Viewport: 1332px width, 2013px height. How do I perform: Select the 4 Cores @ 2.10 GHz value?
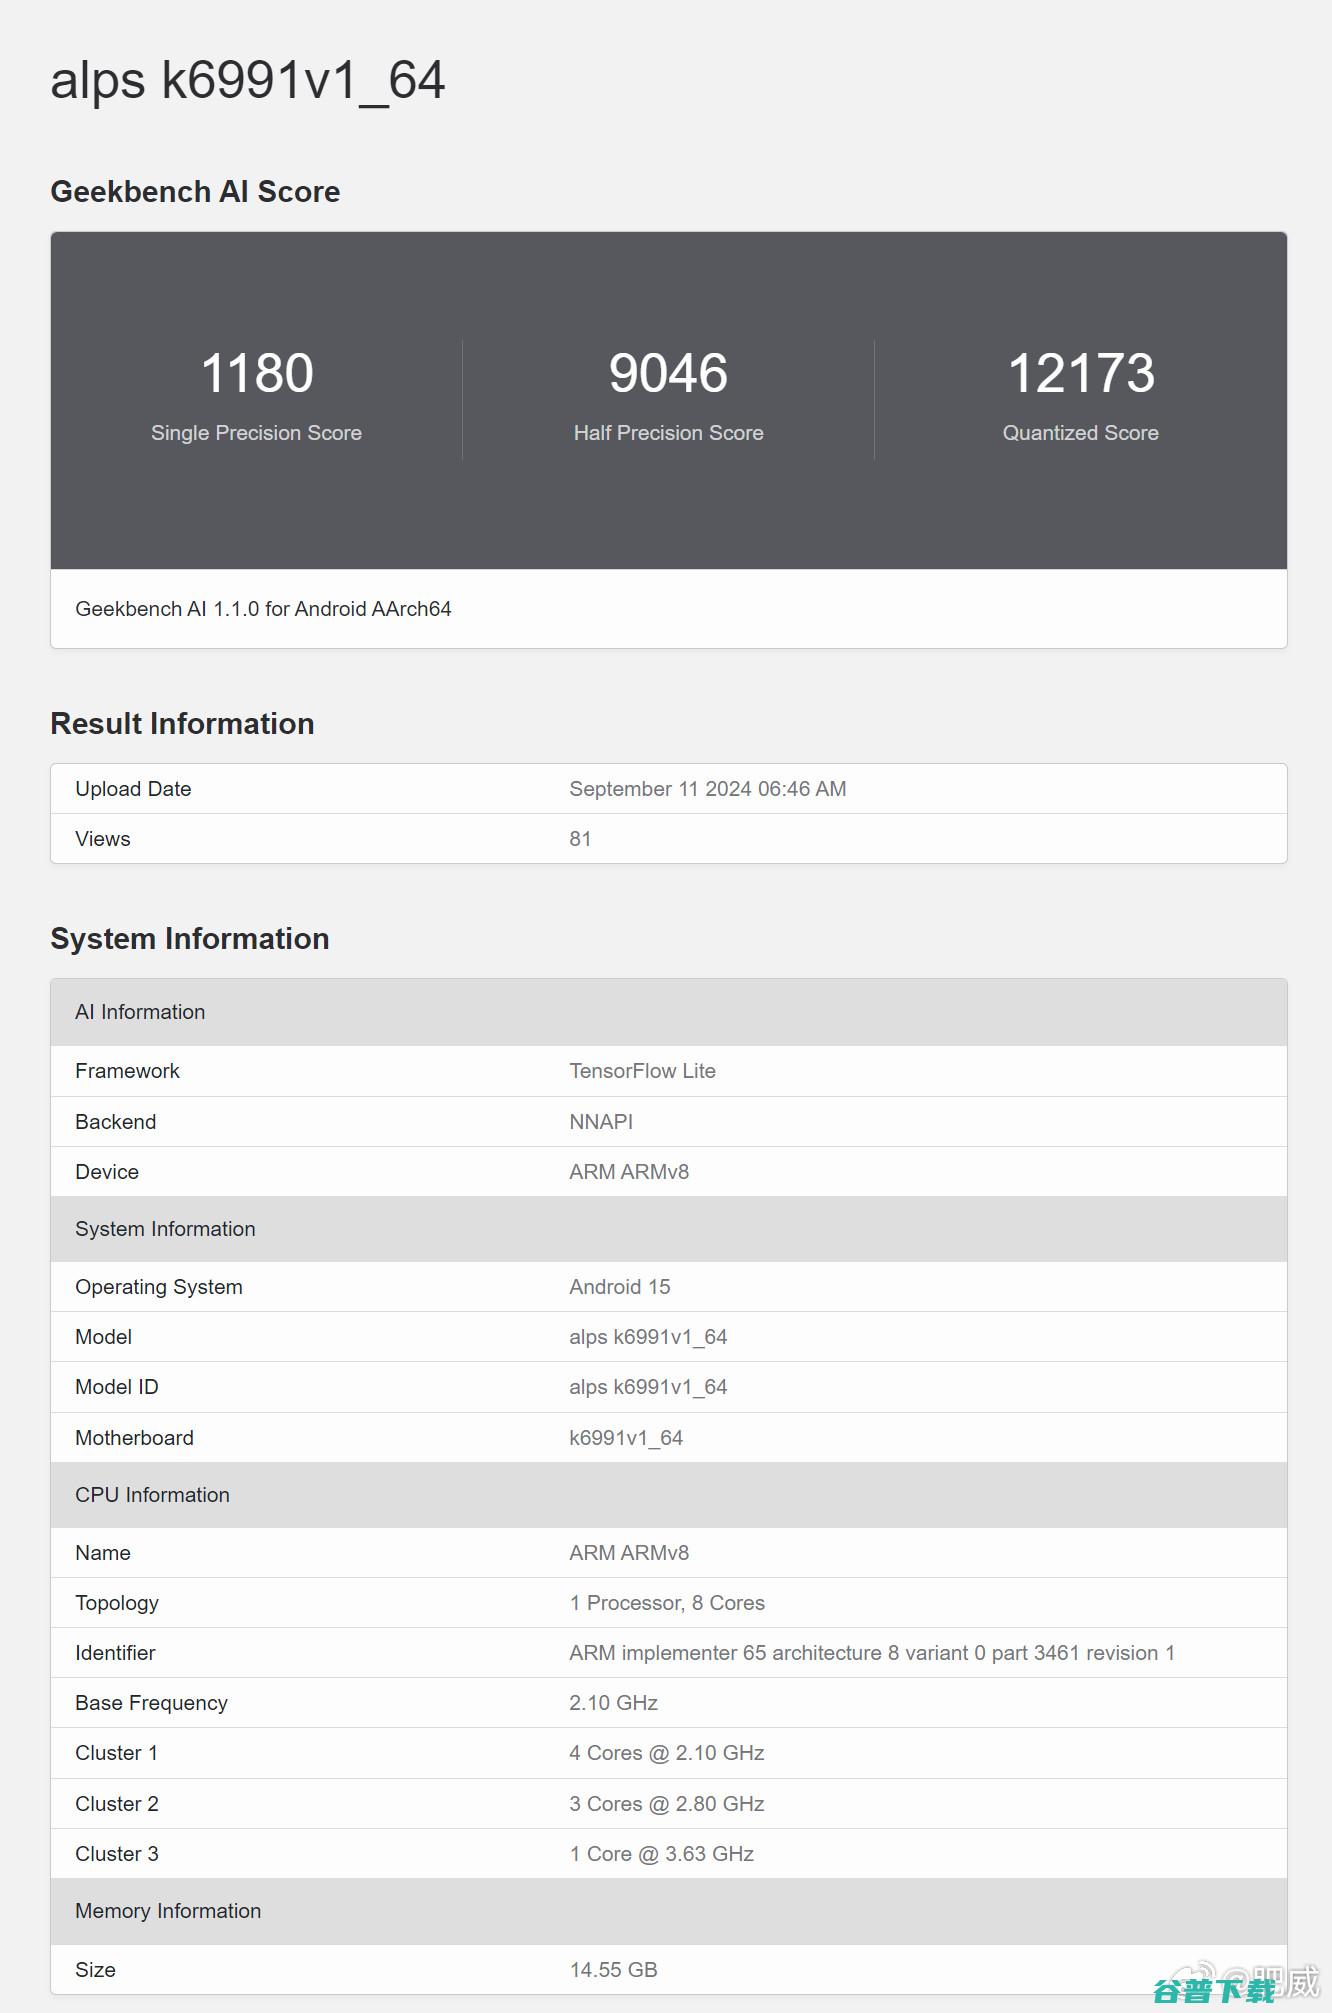tap(667, 1753)
